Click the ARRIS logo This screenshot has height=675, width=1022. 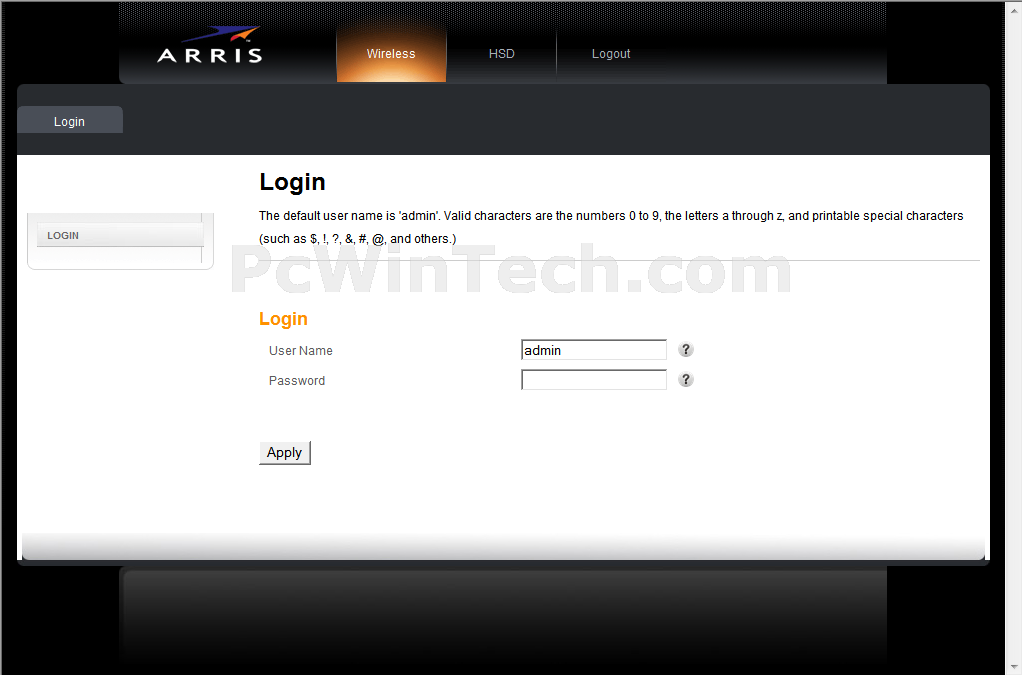[210, 45]
